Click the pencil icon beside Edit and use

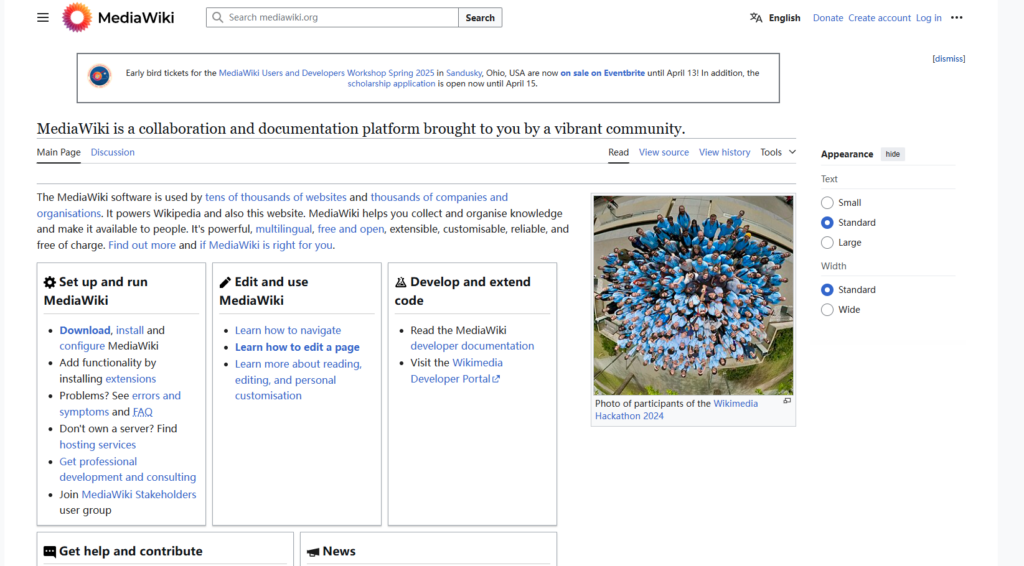(225, 282)
